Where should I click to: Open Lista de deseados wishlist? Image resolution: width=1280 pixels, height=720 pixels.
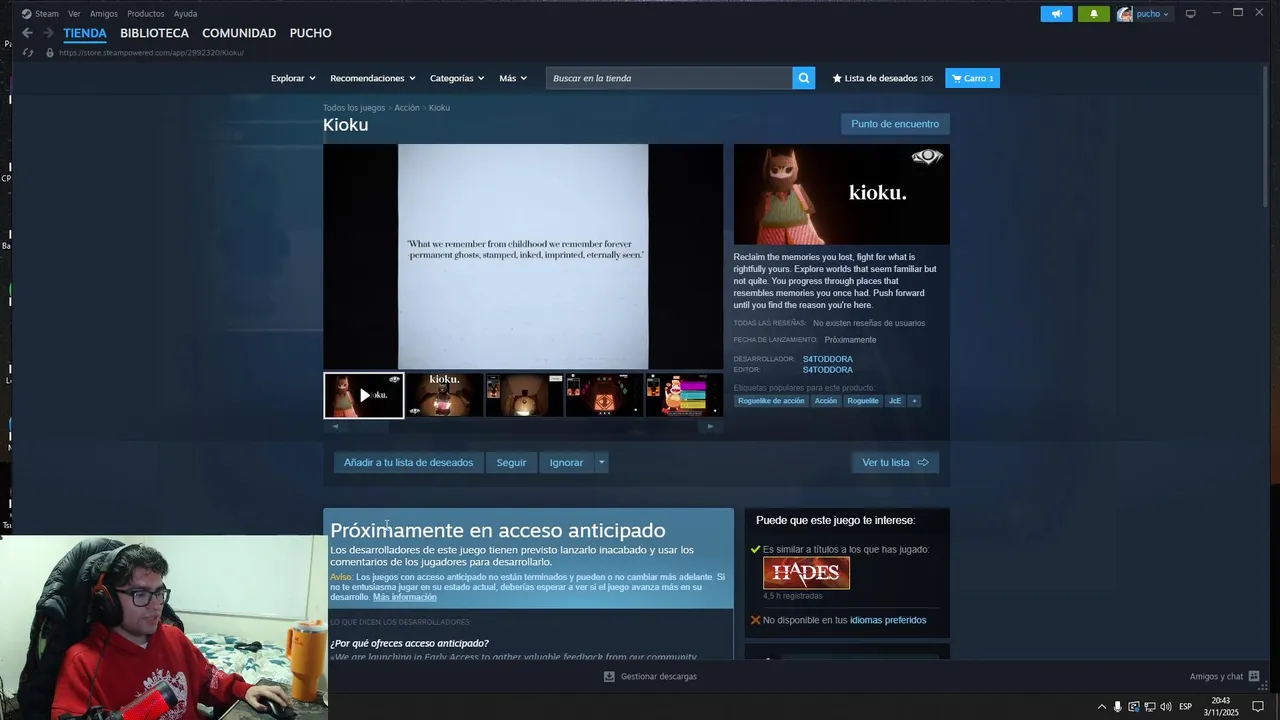pyautogui.click(x=882, y=78)
